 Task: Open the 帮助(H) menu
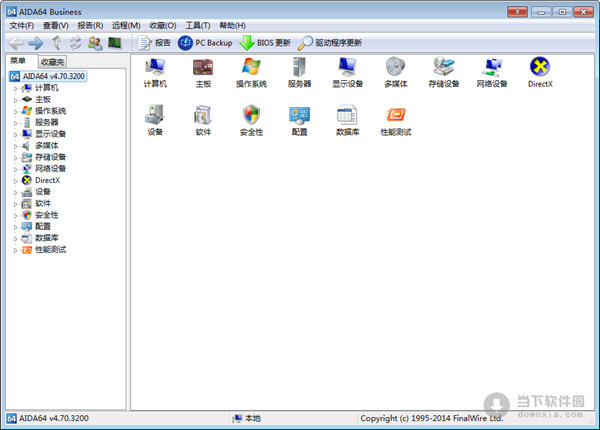[232, 26]
